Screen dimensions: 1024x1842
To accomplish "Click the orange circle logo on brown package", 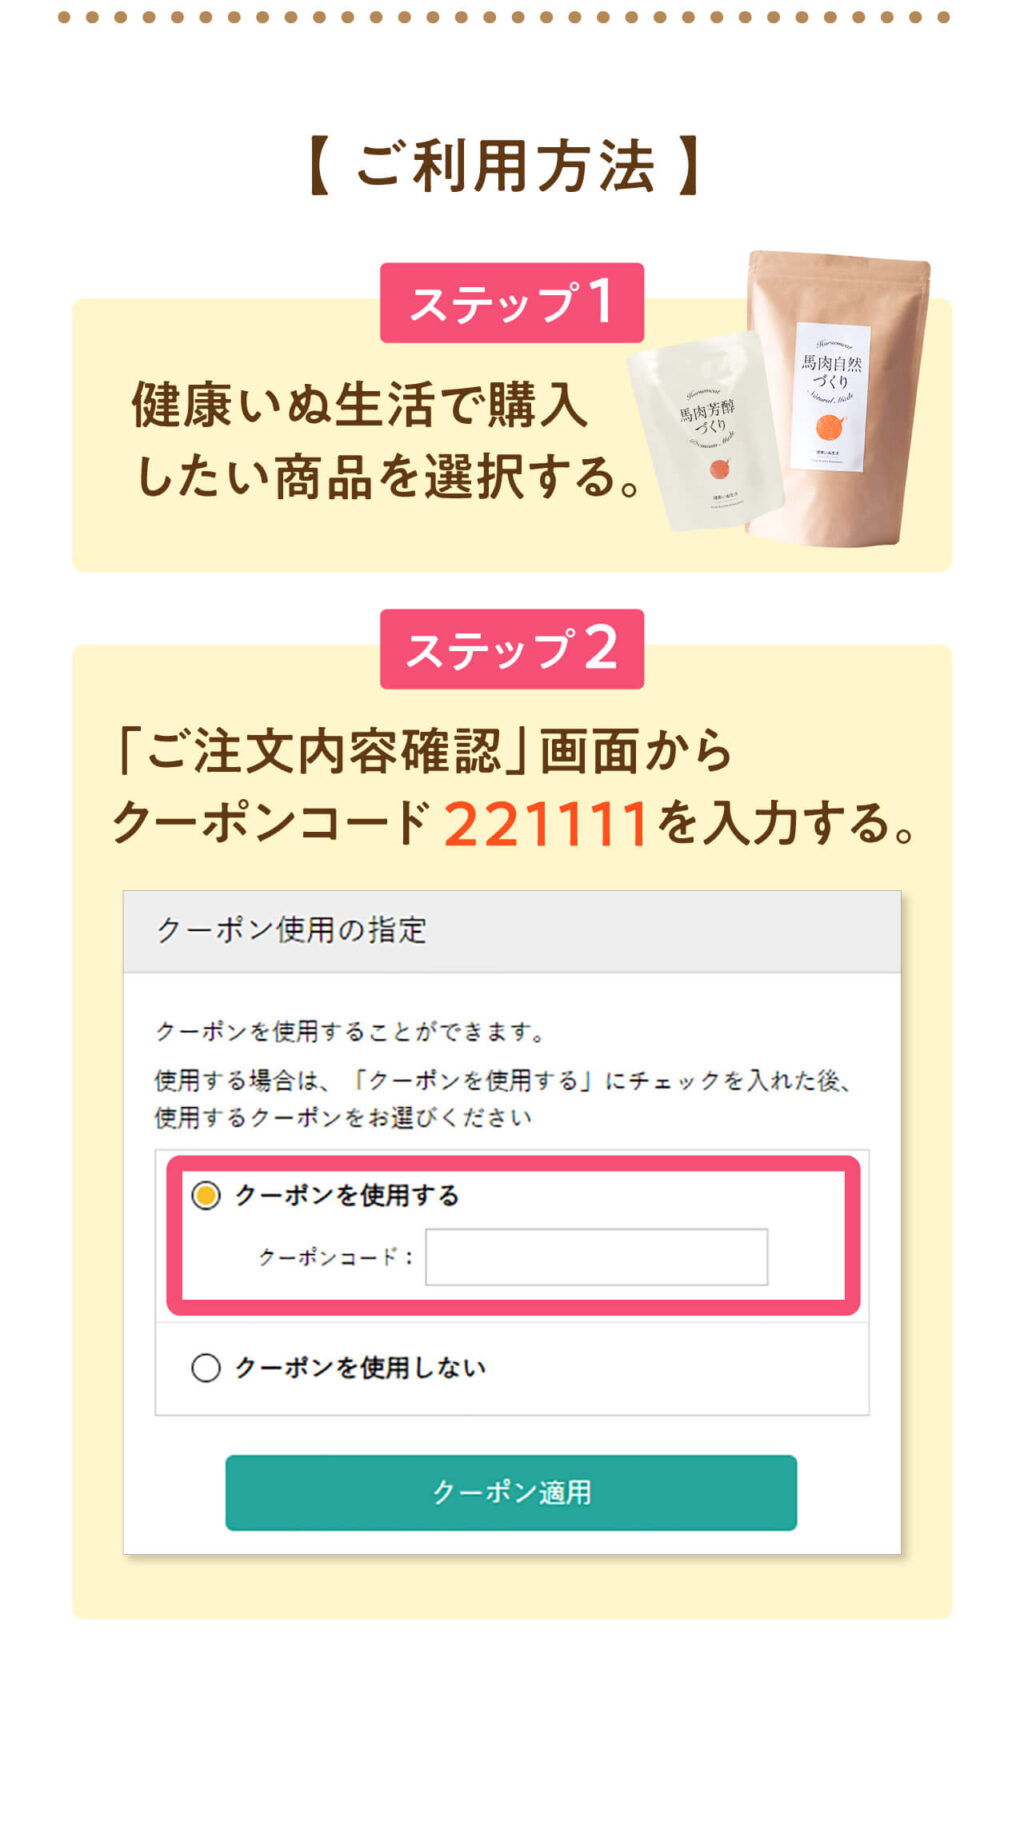I will click(830, 427).
